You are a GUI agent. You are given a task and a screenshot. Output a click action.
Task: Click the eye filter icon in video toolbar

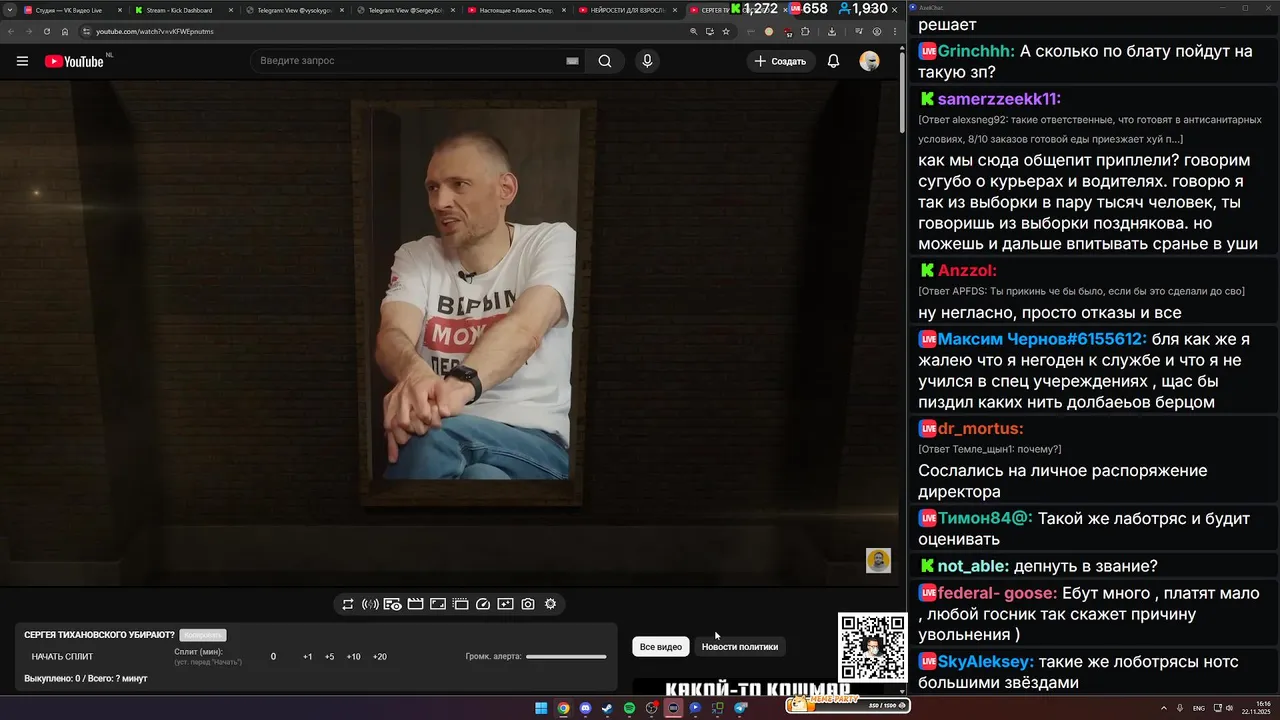[x=392, y=604]
